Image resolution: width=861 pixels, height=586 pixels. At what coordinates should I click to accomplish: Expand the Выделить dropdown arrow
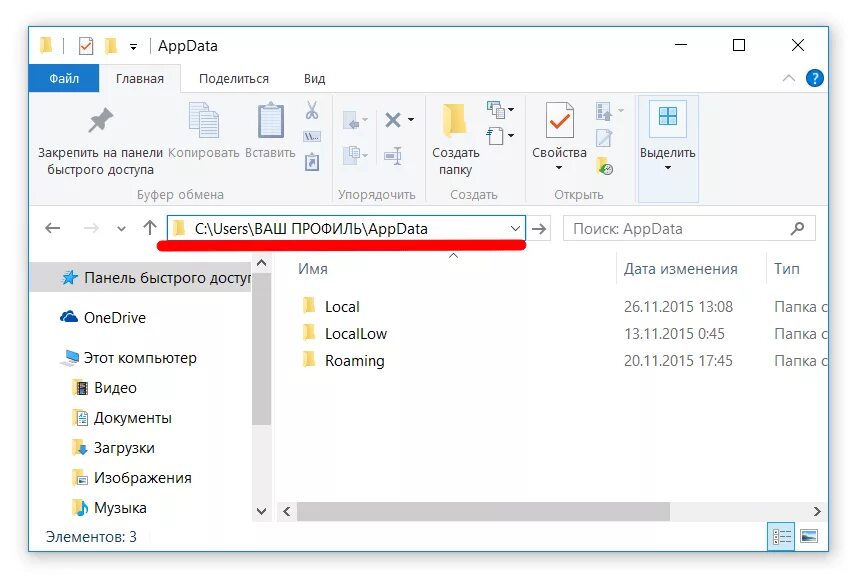[668, 168]
